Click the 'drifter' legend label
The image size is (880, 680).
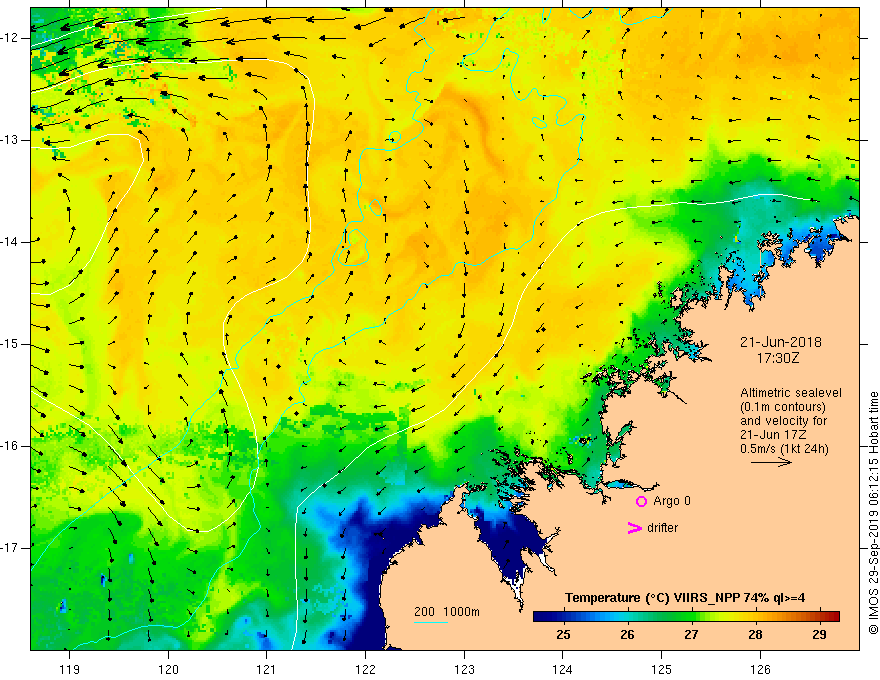[x=662, y=528]
